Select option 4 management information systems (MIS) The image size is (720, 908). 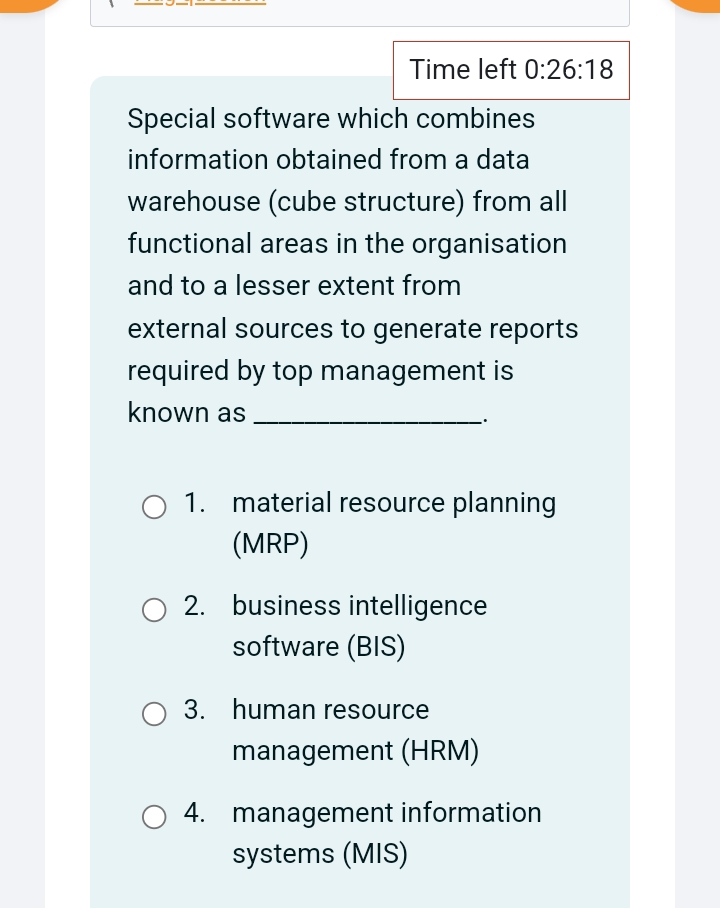(x=154, y=817)
